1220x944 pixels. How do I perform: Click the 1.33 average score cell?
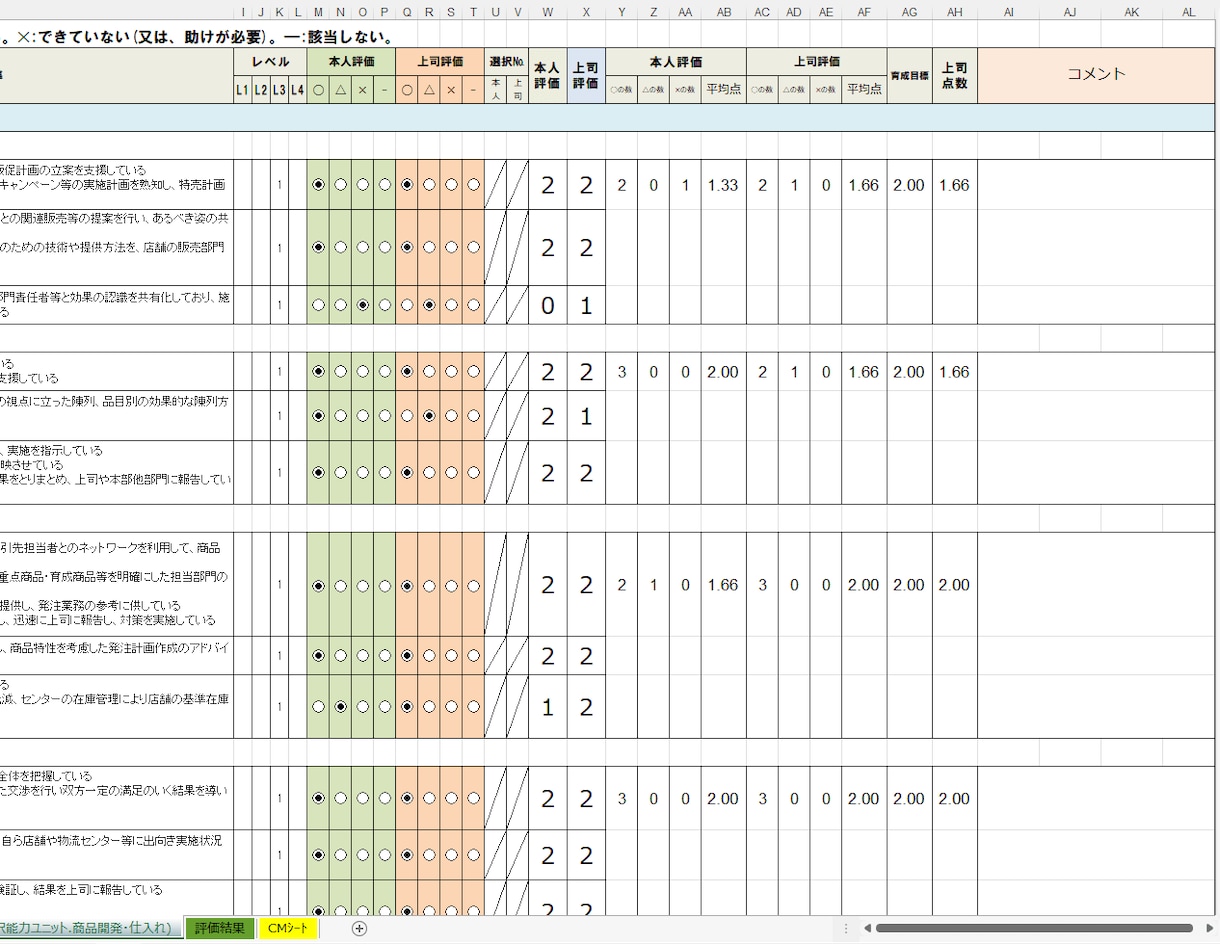pos(723,185)
